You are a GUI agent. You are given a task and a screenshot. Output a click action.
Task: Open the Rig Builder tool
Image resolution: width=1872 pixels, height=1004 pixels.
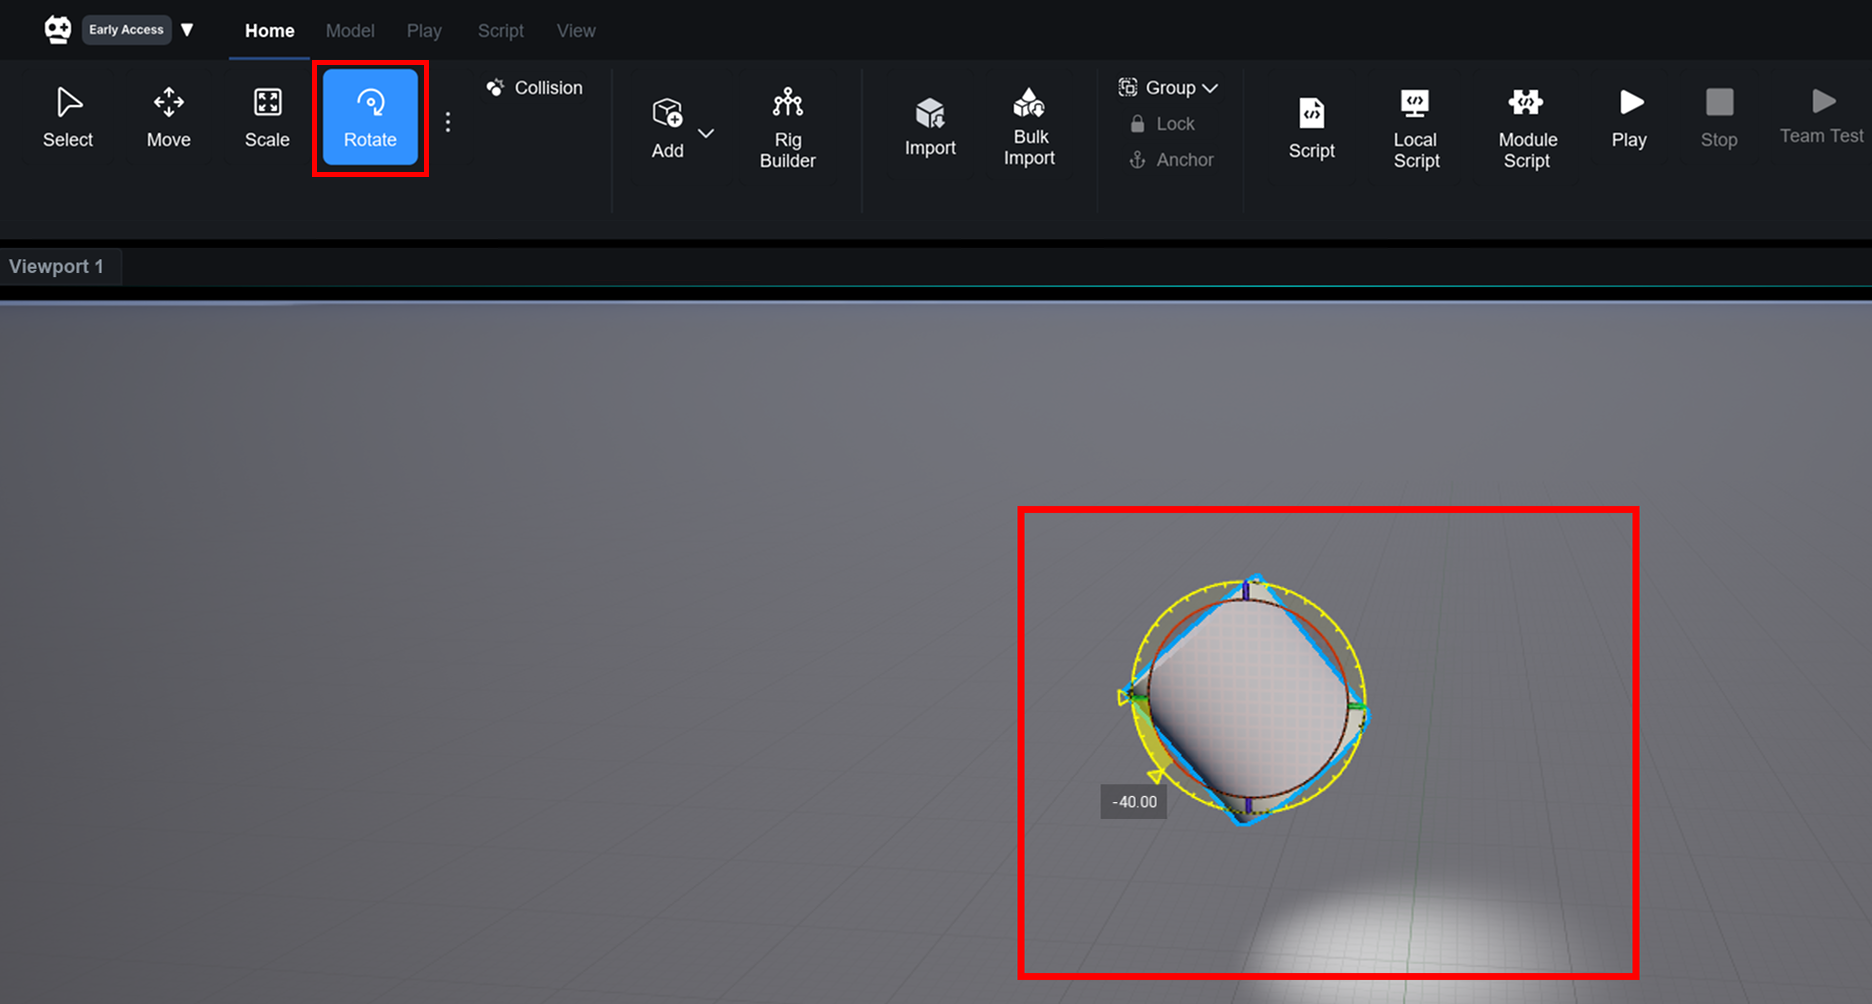point(787,127)
